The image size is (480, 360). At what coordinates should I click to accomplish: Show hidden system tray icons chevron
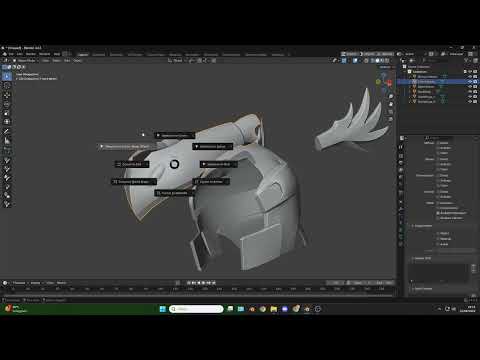[x=439, y=309]
